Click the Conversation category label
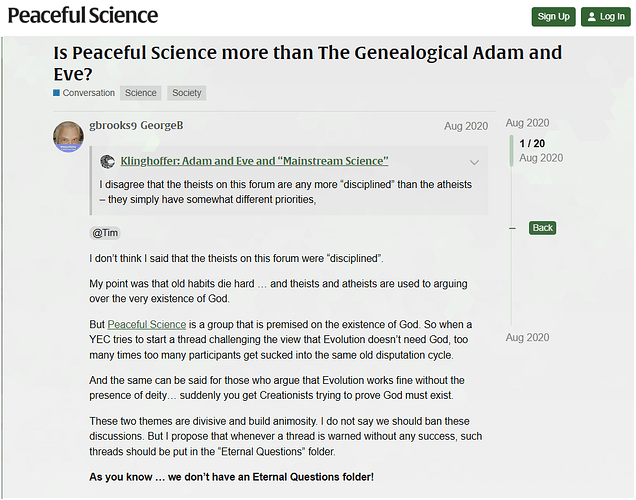This screenshot has width=636, height=500. 88,93
